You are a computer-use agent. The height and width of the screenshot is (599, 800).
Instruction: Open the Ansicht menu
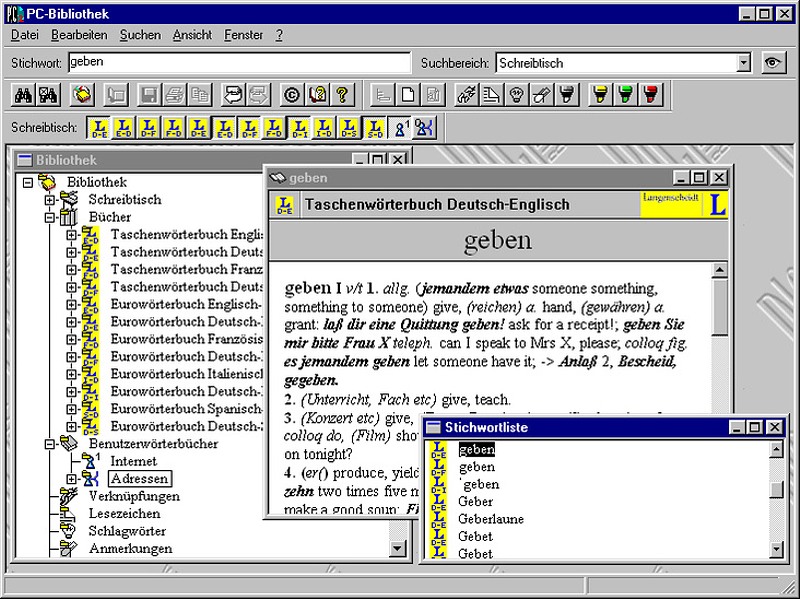pyautogui.click(x=192, y=35)
